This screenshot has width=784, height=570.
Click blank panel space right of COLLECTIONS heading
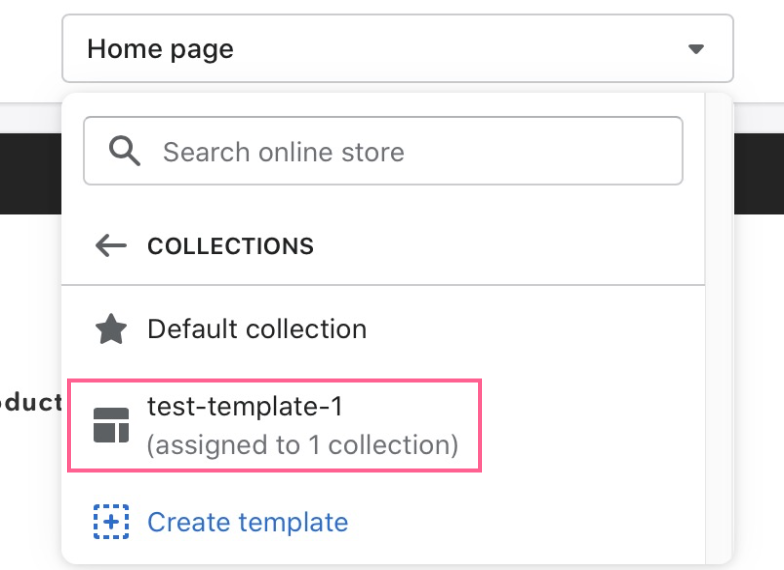508,246
